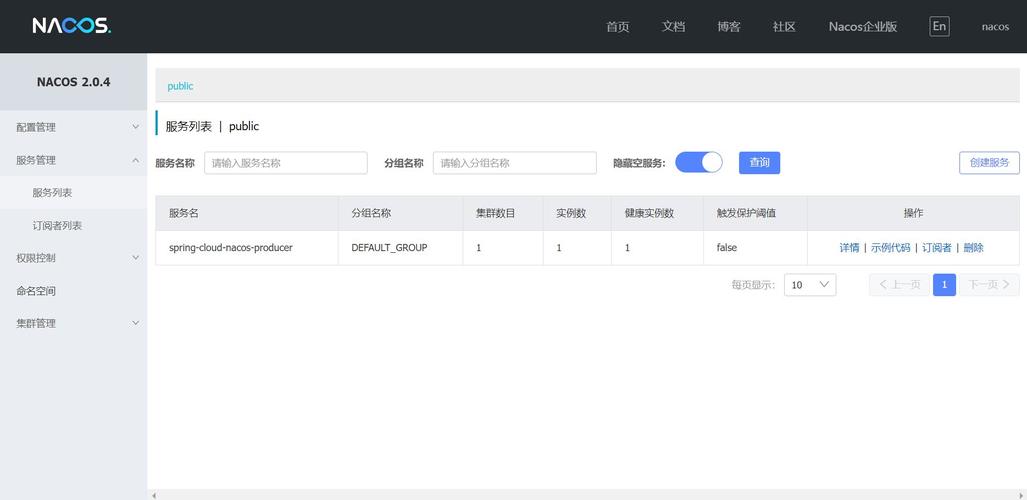This screenshot has height=500, width=1027.
Task: Click the 操作 column header
Action: coord(913,213)
